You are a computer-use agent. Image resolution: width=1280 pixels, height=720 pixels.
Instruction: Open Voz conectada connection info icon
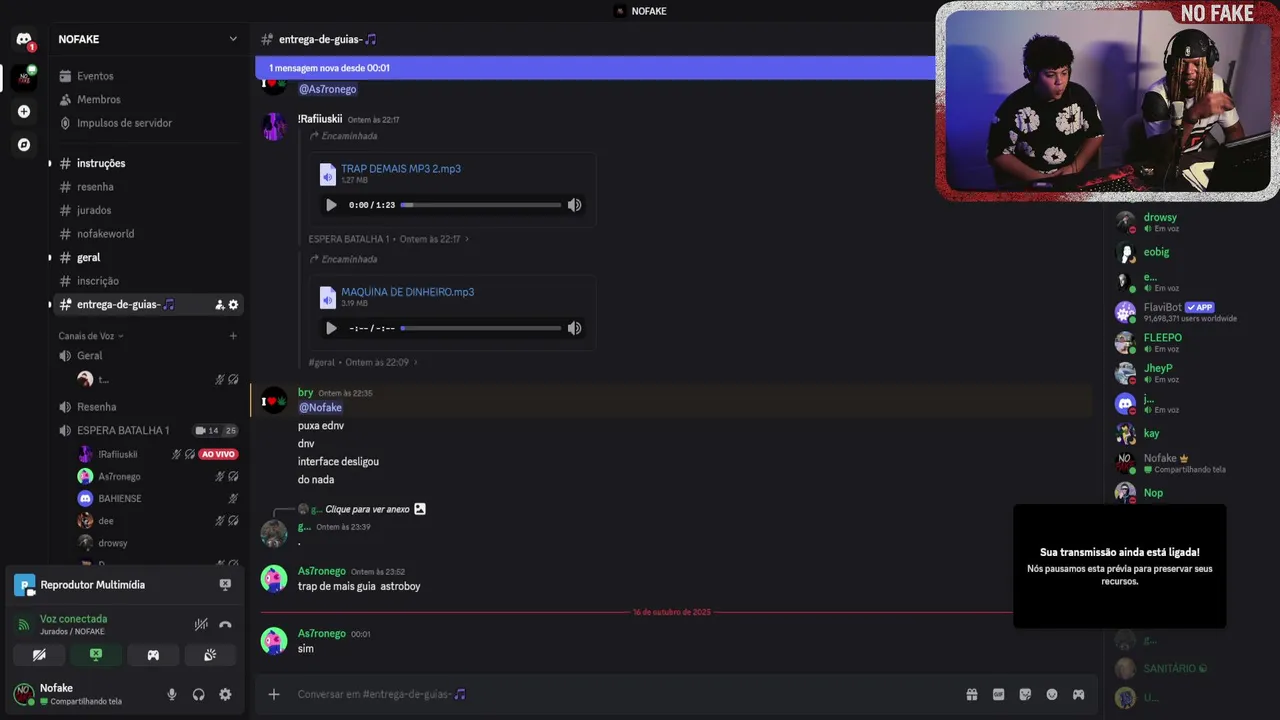tap(24, 625)
